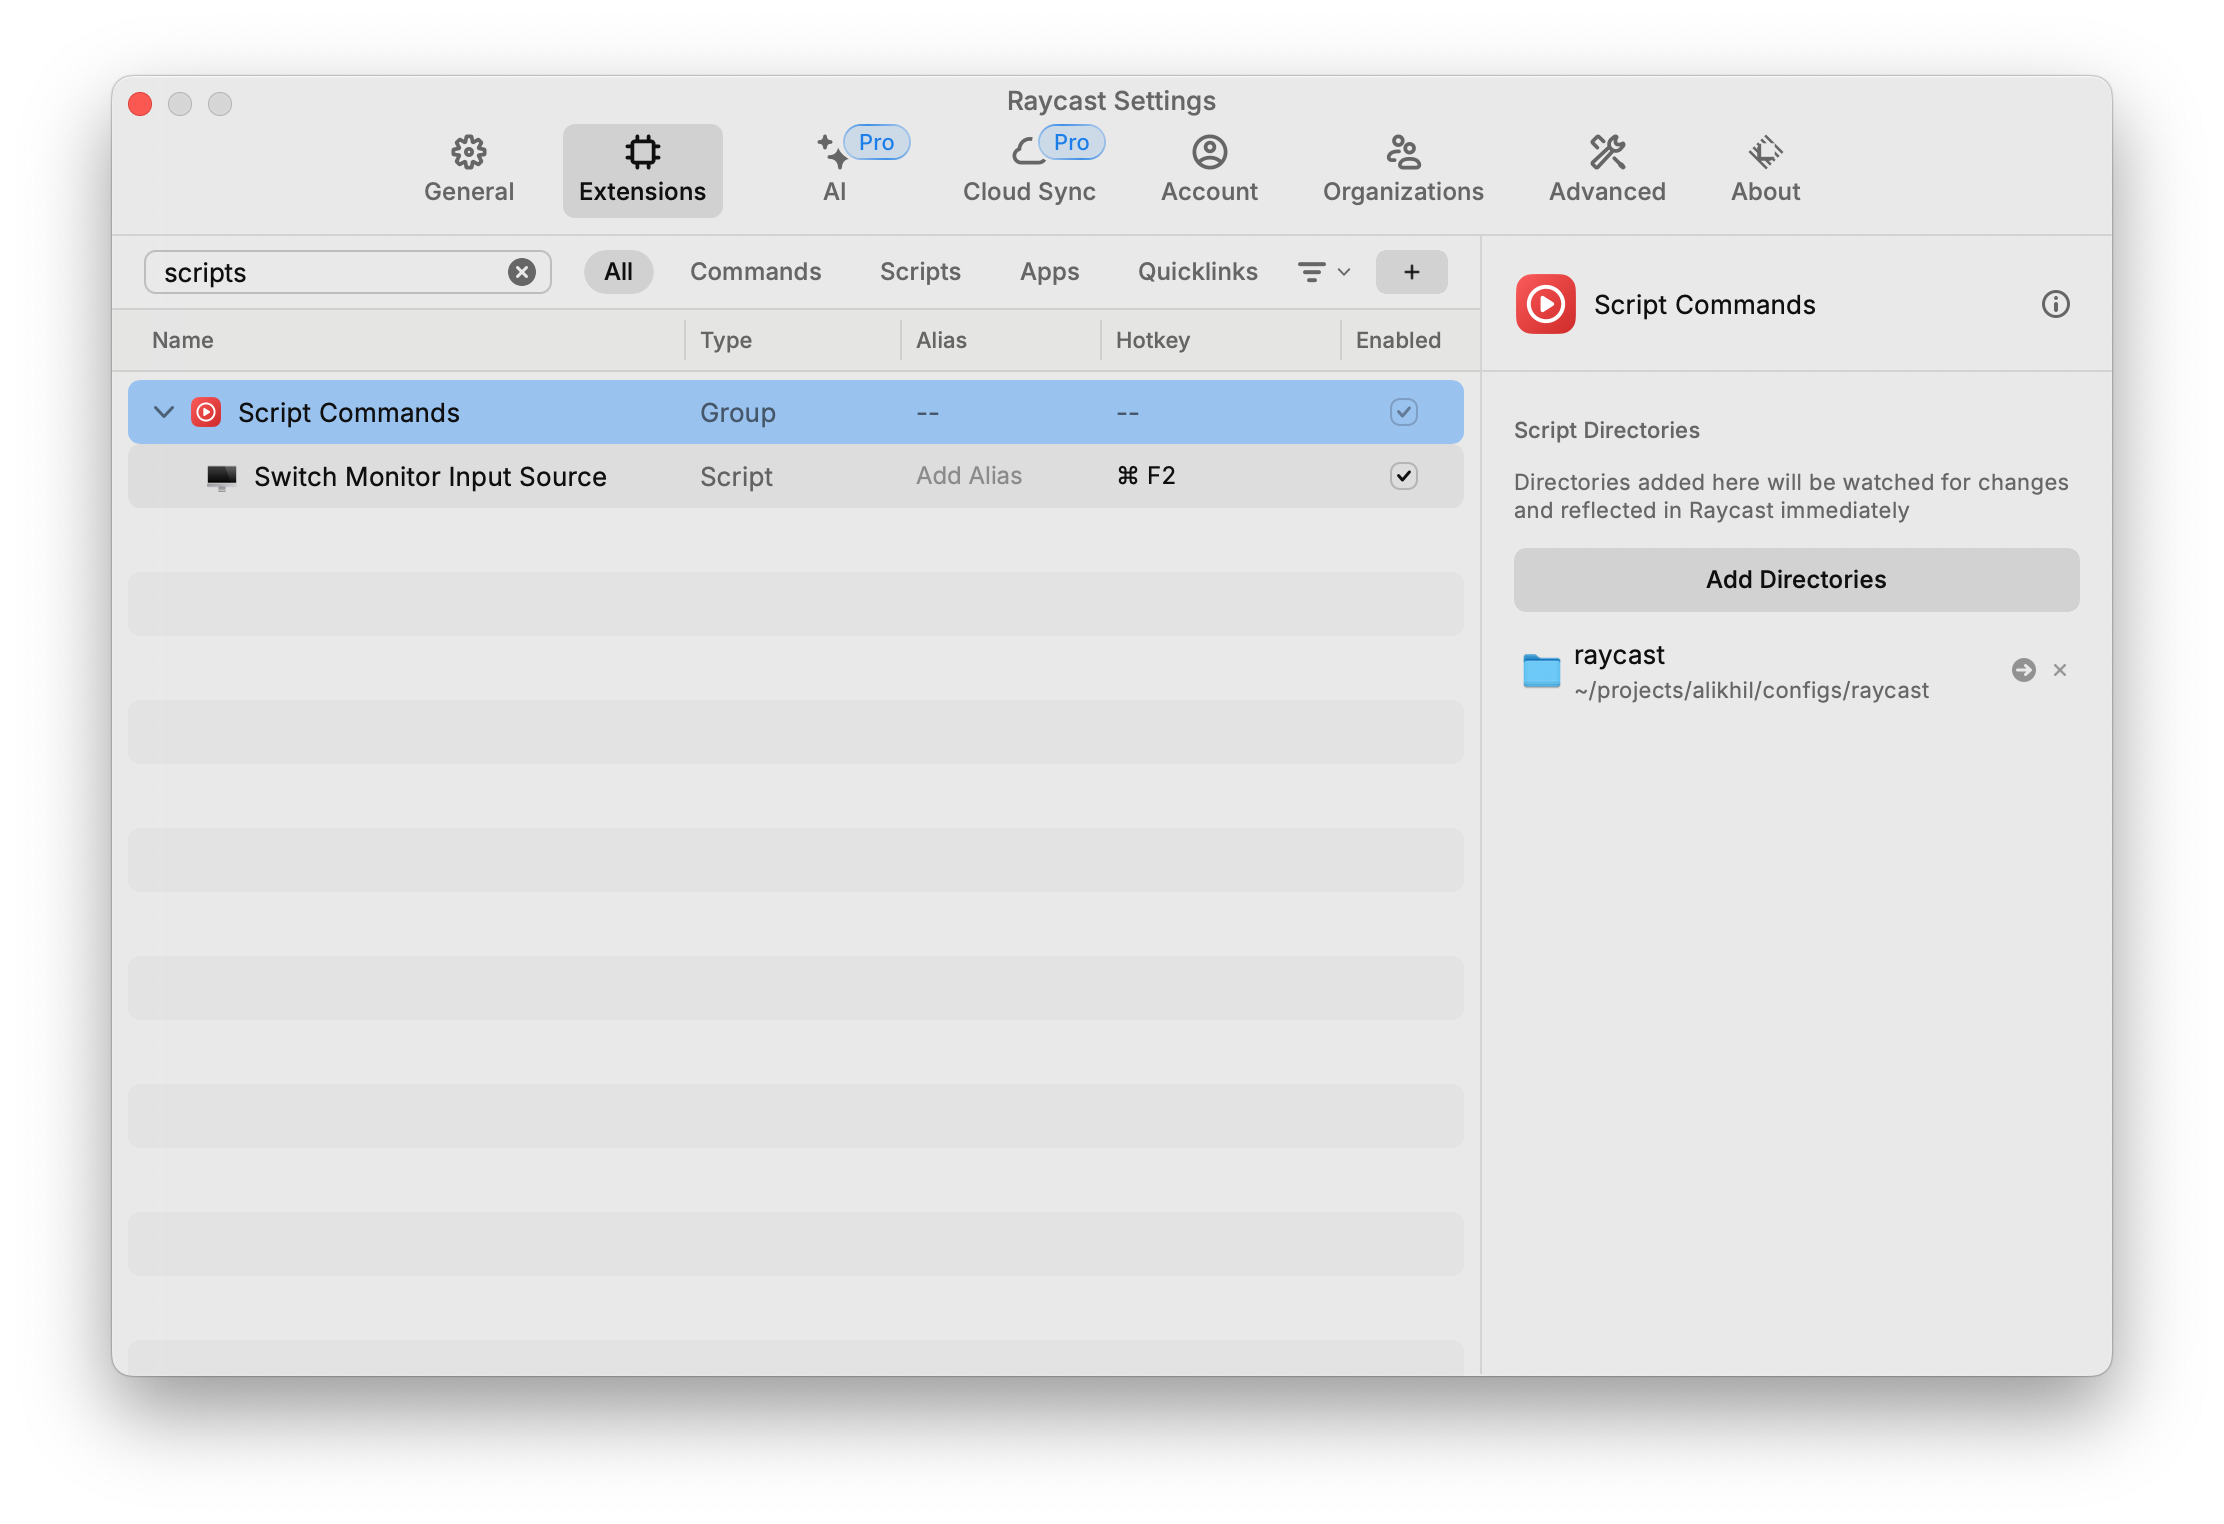Click the Alias column header
Viewport: 2224px width, 1524px height.
tap(941, 340)
